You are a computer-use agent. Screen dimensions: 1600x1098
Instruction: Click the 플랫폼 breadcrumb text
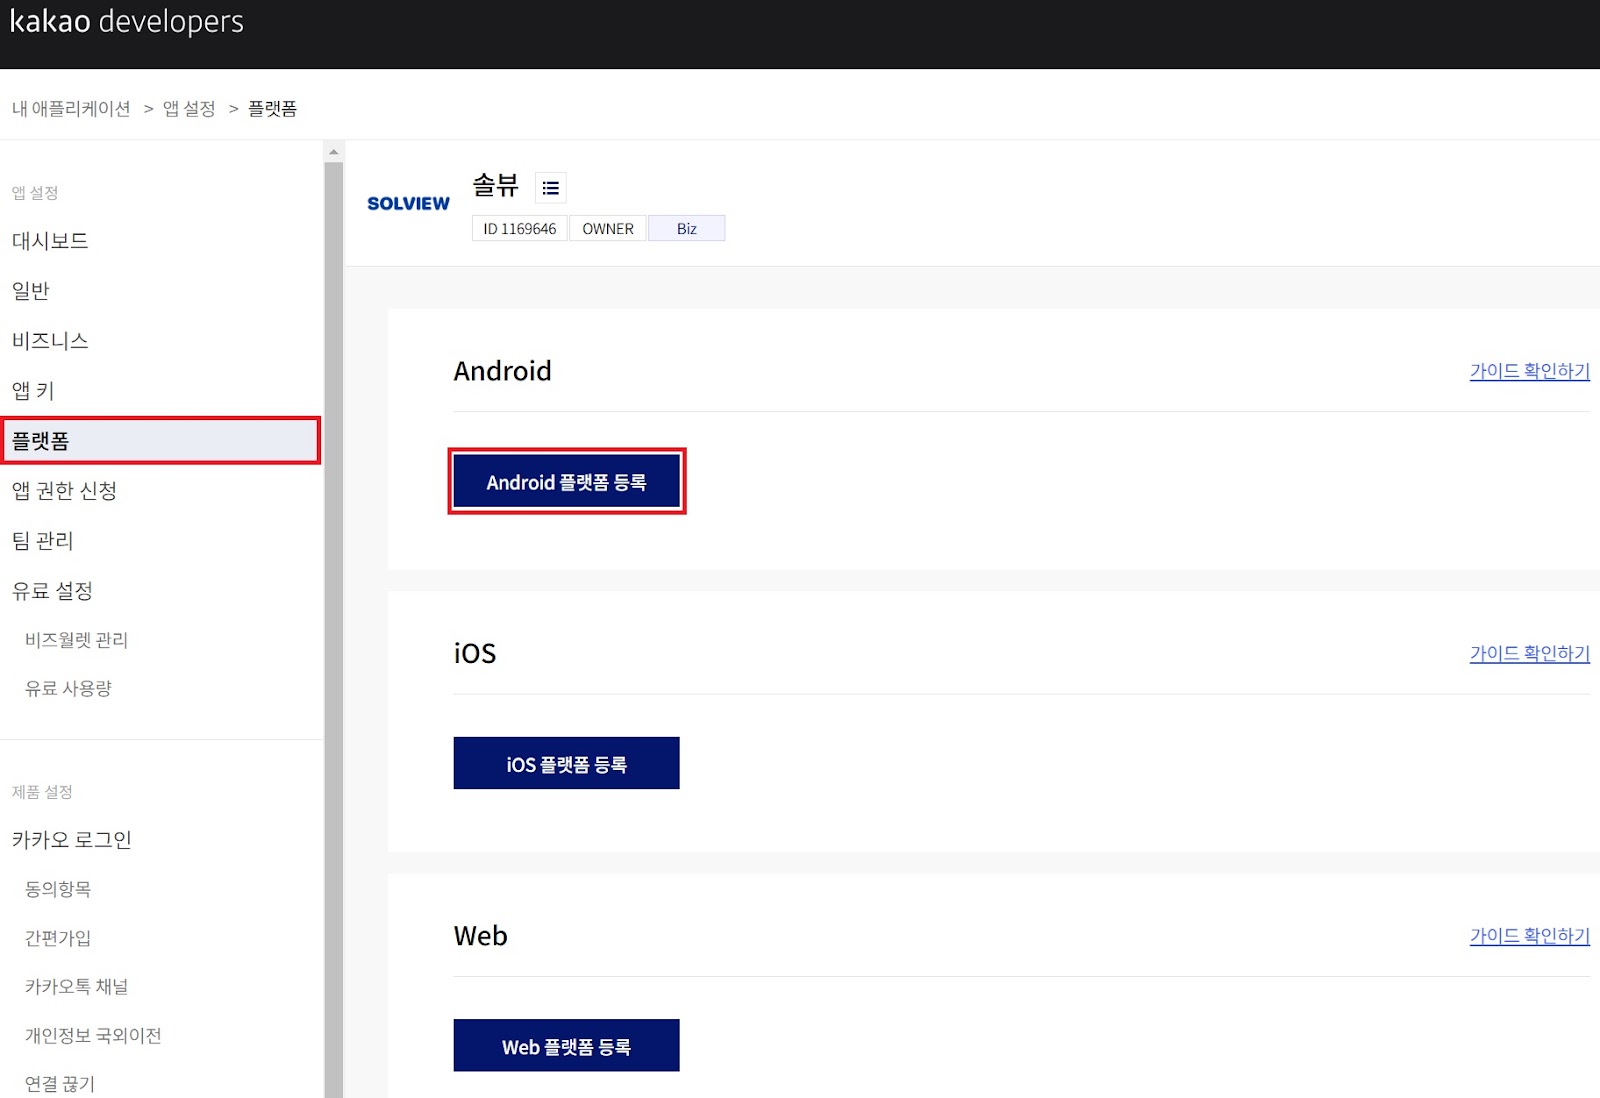(x=272, y=108)
